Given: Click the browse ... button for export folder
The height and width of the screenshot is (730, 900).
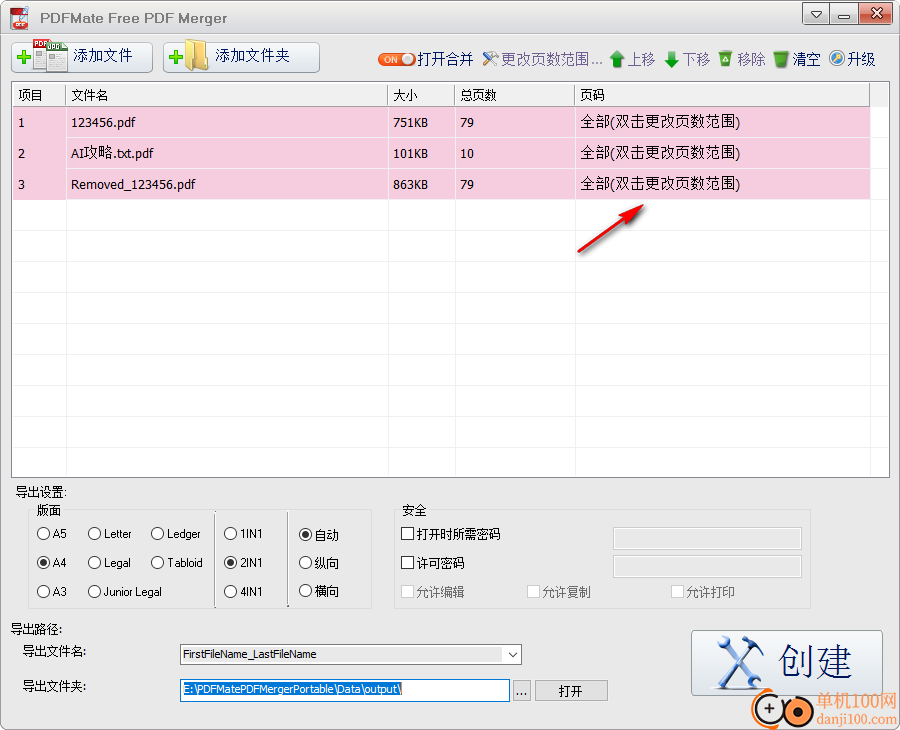Looking at the screenshot, I should [521, 691].
